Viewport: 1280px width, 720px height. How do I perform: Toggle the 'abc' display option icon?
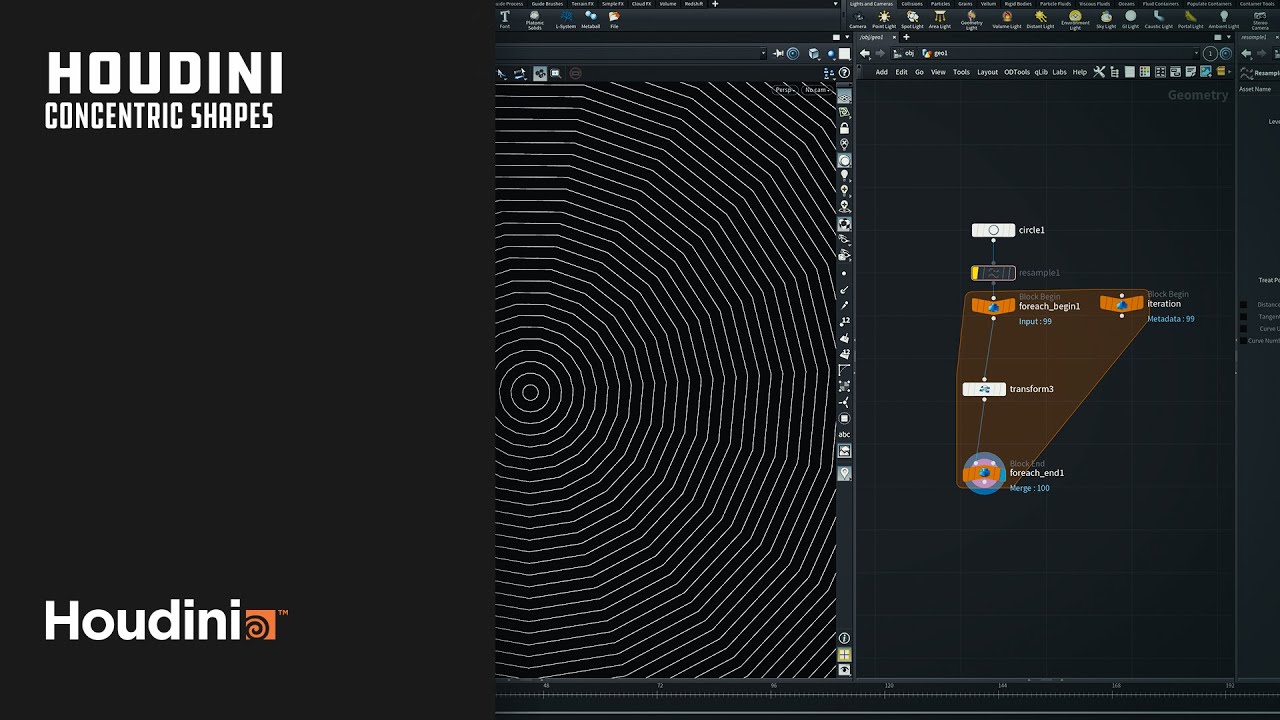844,434
